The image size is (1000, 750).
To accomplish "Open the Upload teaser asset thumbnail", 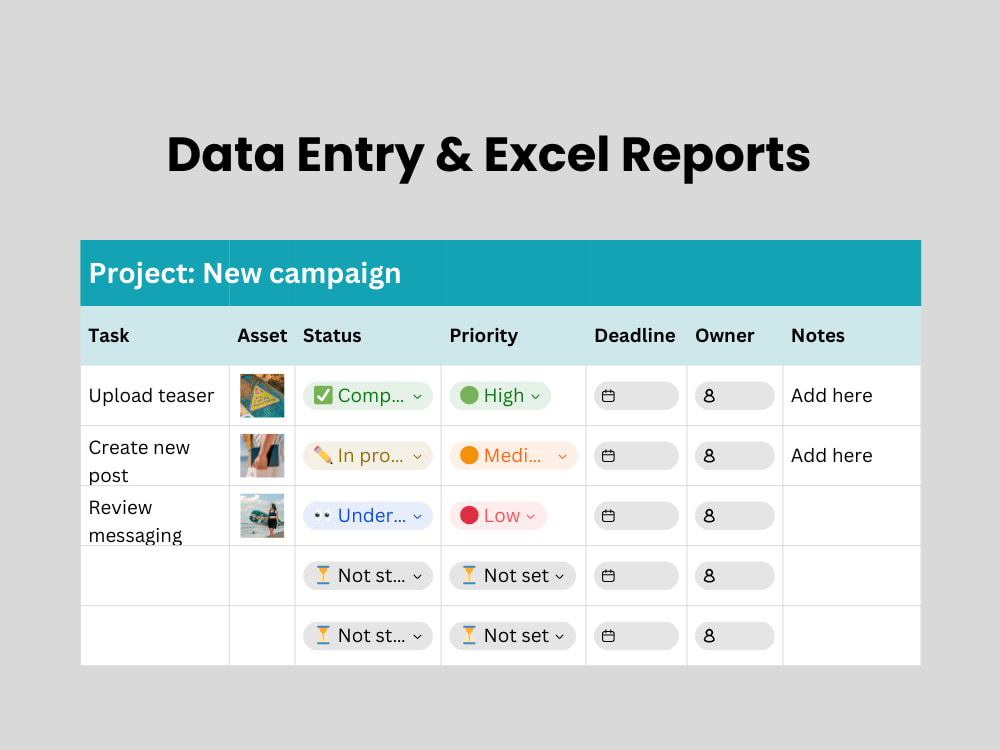I will (x=262, y=395).
